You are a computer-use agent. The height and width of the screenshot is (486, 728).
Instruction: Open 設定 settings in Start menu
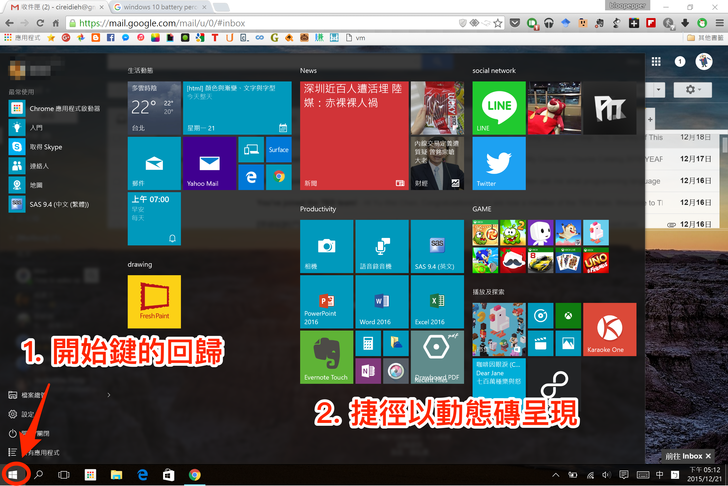pos(21,414)
